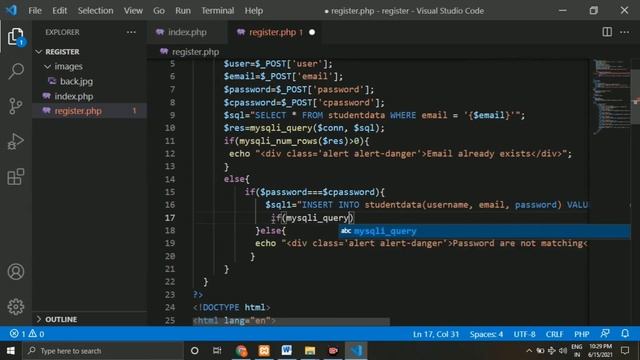Open back.jpg in the explorer

pyautogui.click(x=76, y=81)
